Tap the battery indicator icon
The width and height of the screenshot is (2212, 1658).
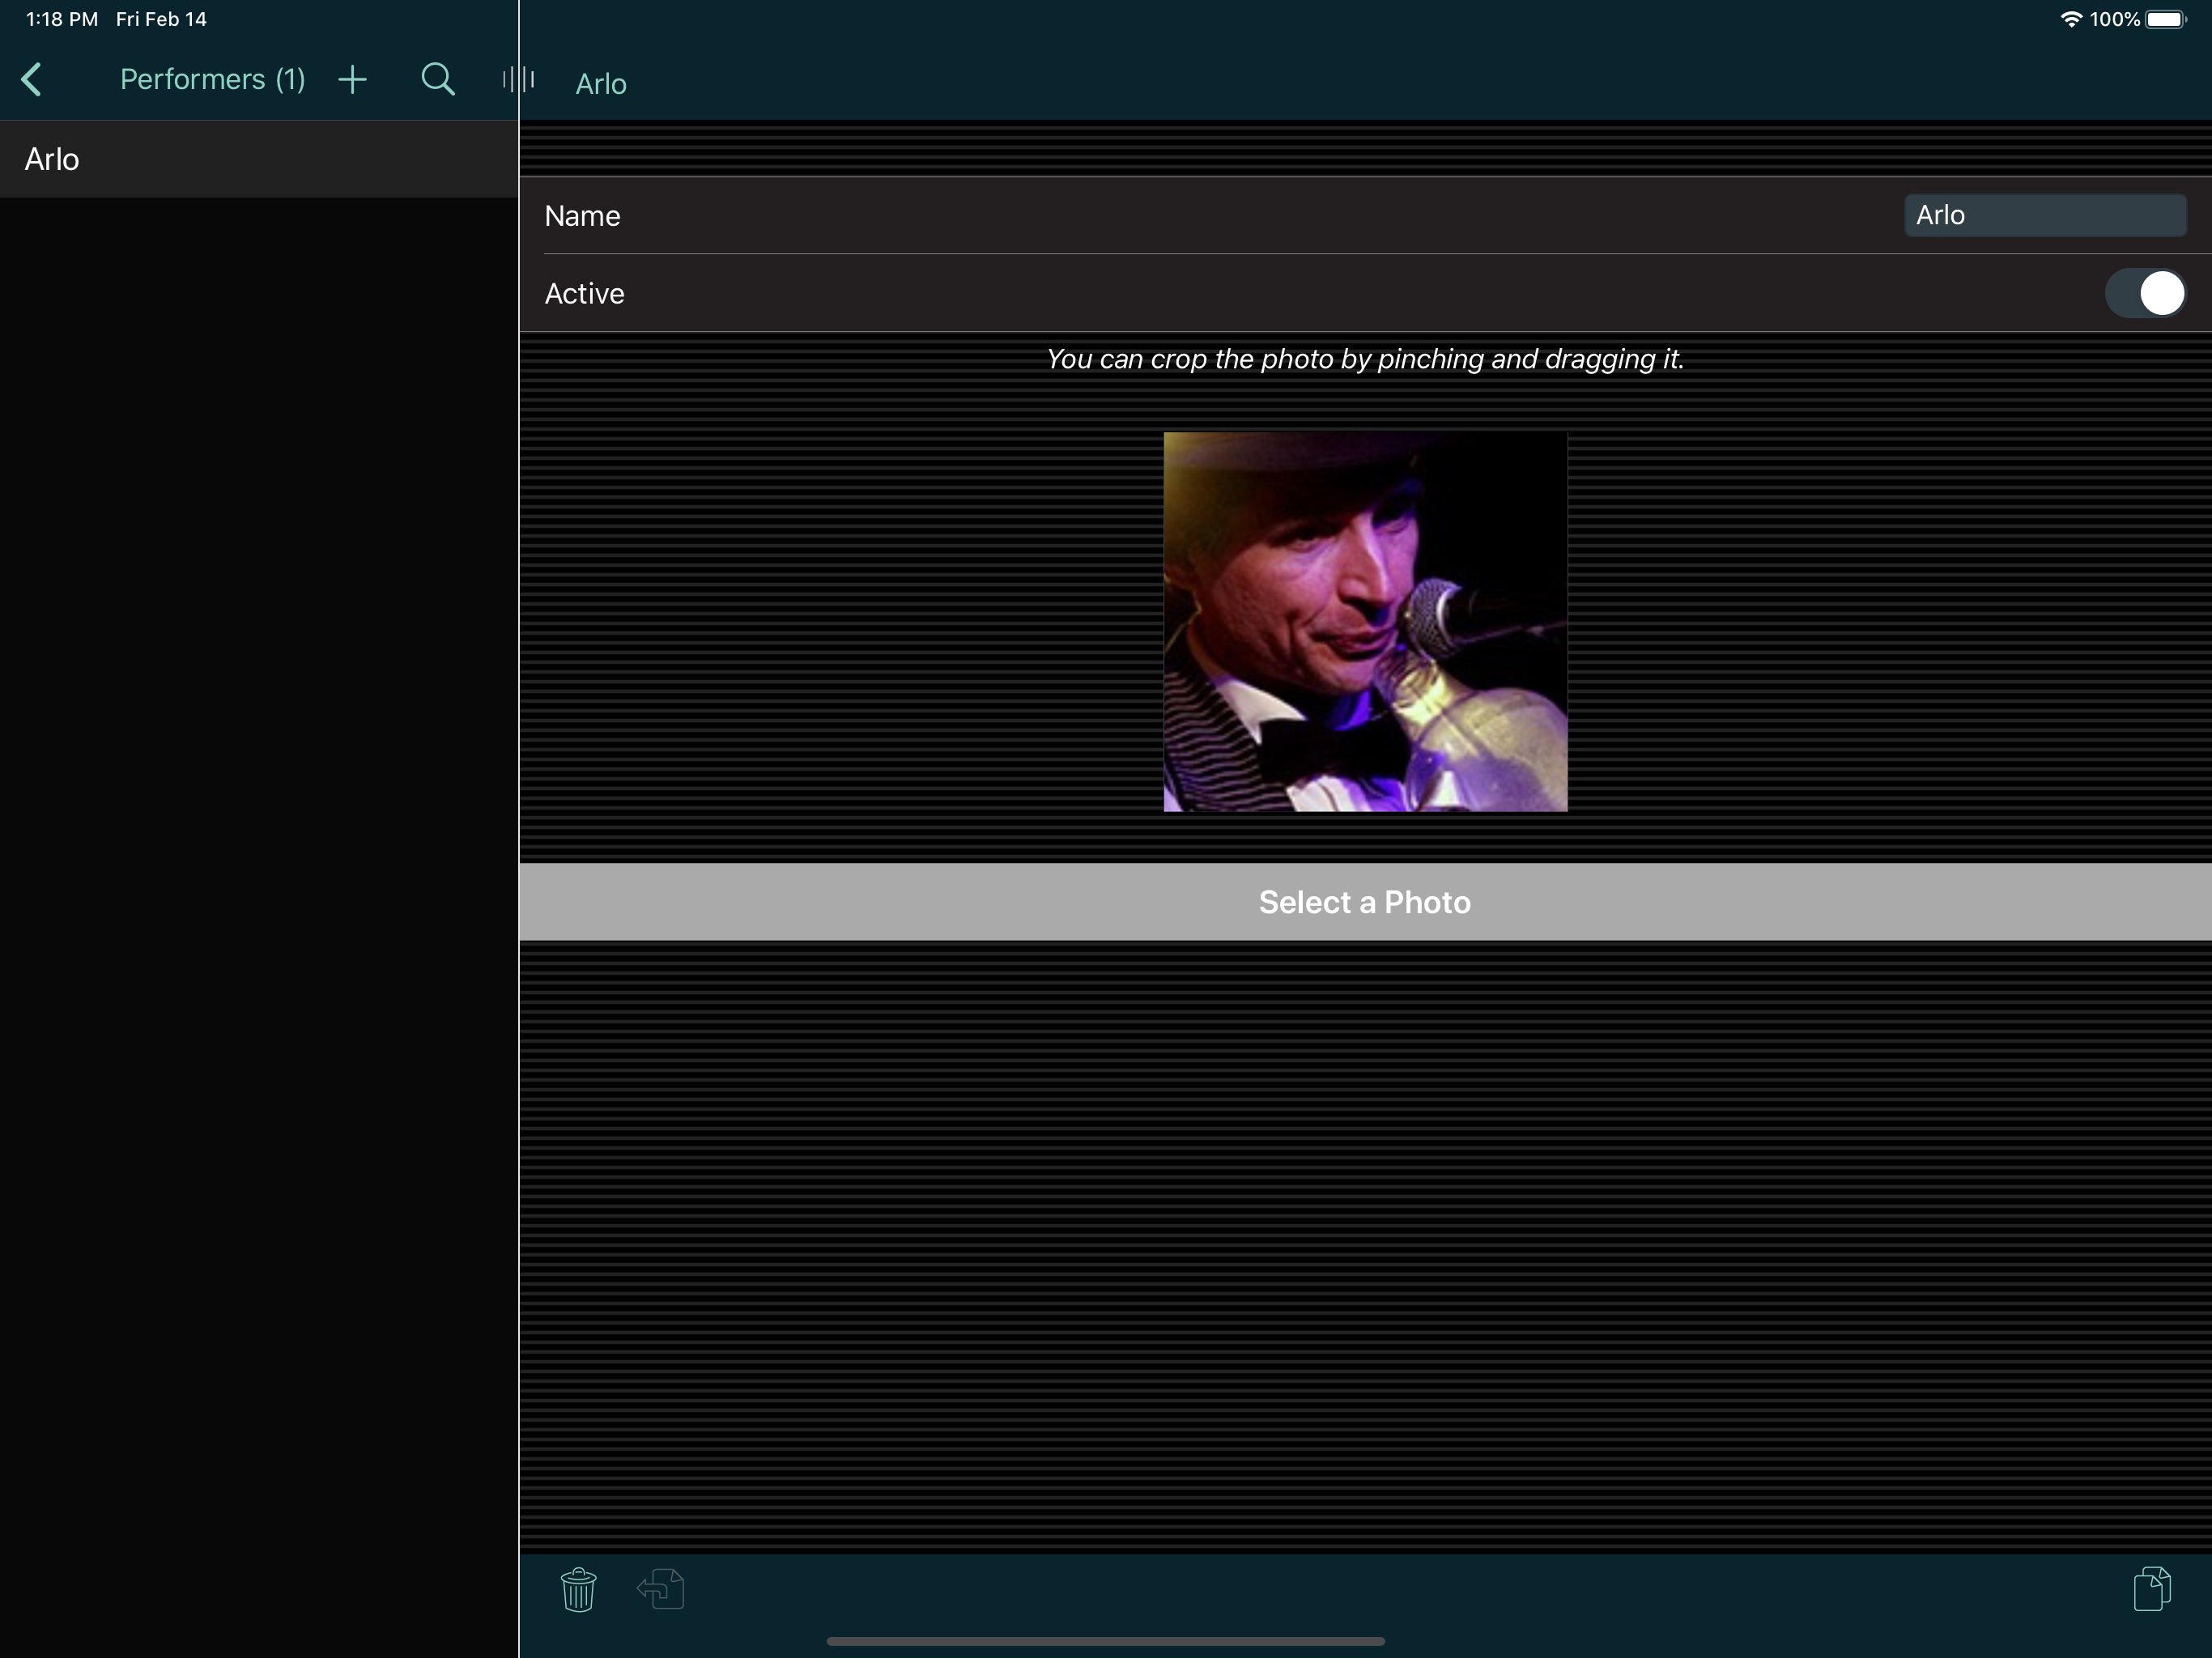2165,19
